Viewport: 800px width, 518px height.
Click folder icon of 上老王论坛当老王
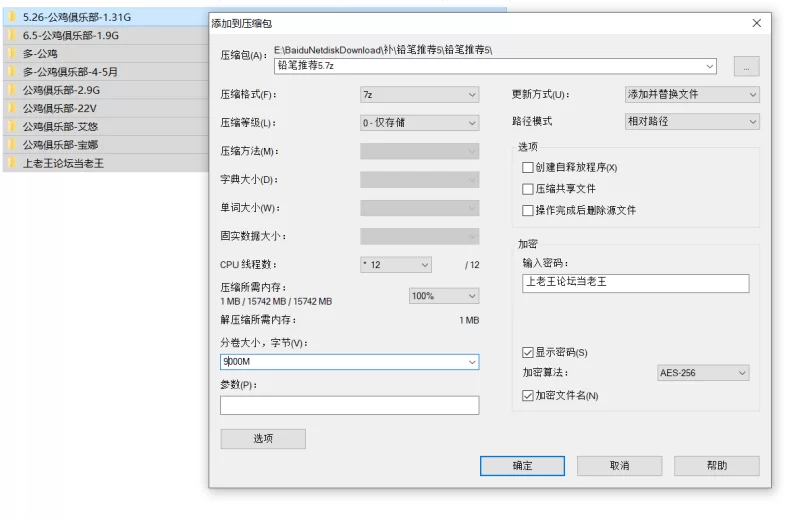pyautogui.click(x=12, y=163)
